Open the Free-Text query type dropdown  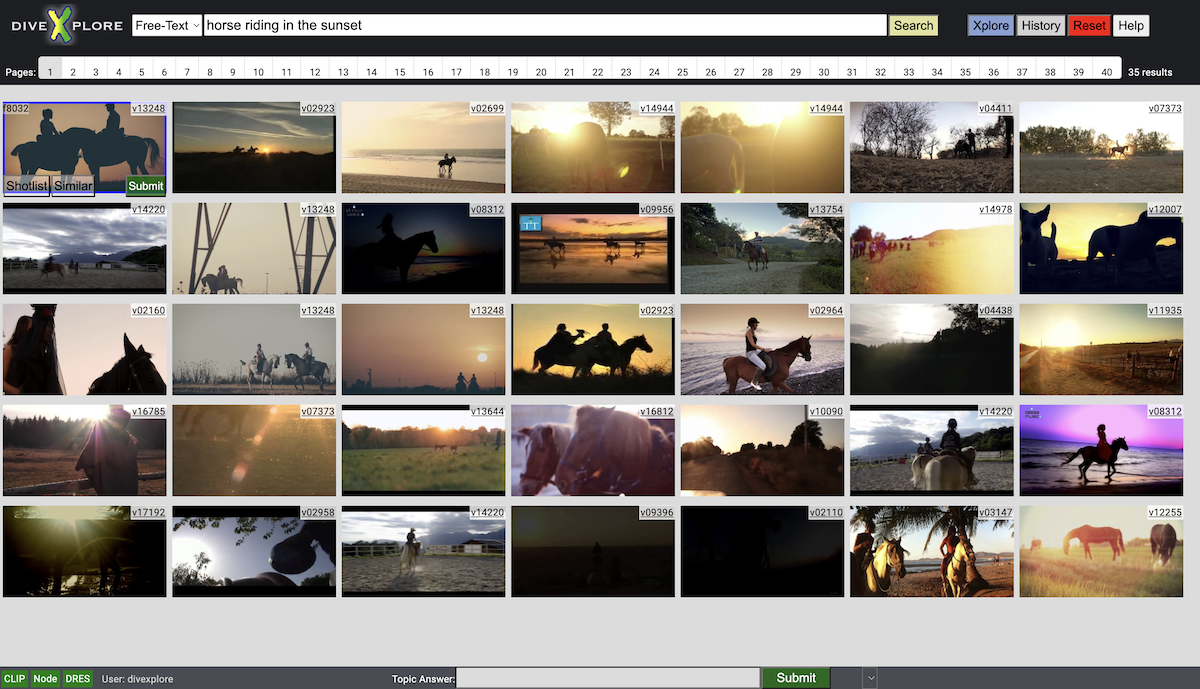click(x=167, y=26)
